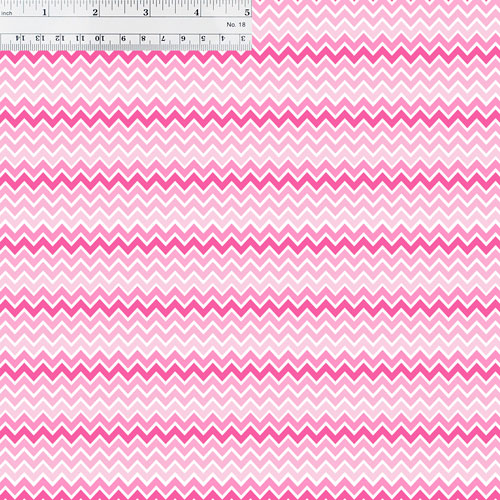Select the 2 inch mark on the ruler

click(95, 12)
